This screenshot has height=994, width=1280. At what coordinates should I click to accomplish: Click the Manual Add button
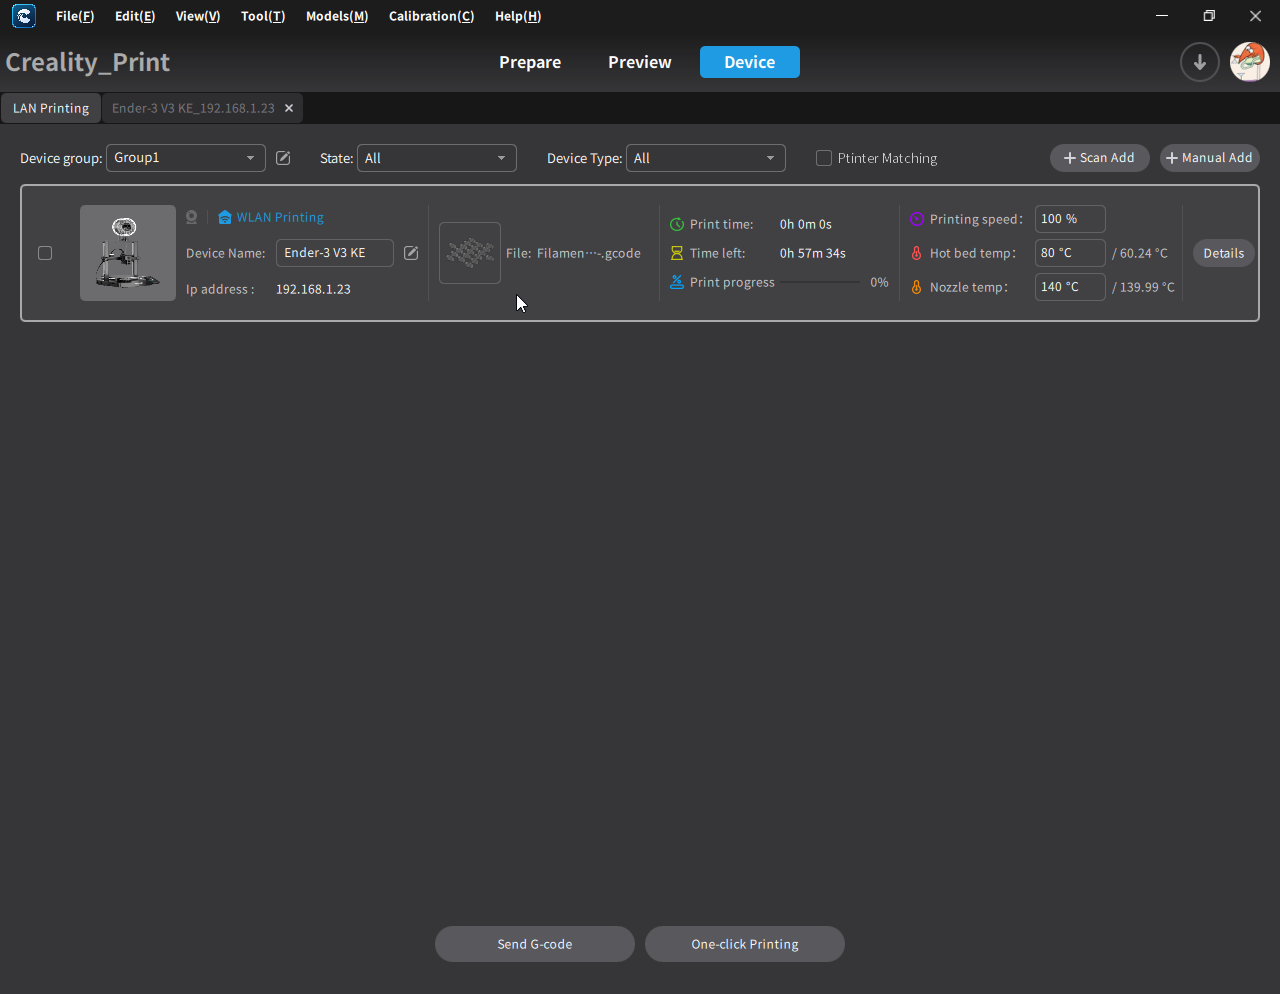[1210, 158]
